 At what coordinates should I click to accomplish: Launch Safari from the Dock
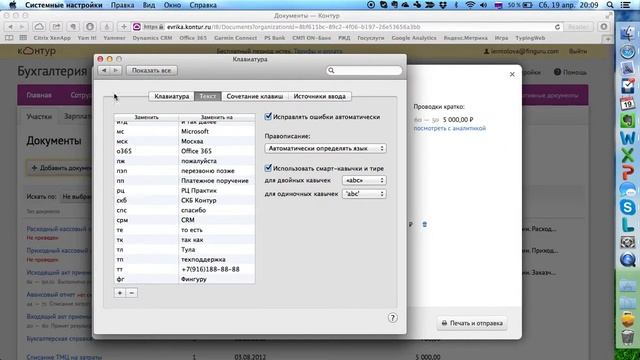627,52
